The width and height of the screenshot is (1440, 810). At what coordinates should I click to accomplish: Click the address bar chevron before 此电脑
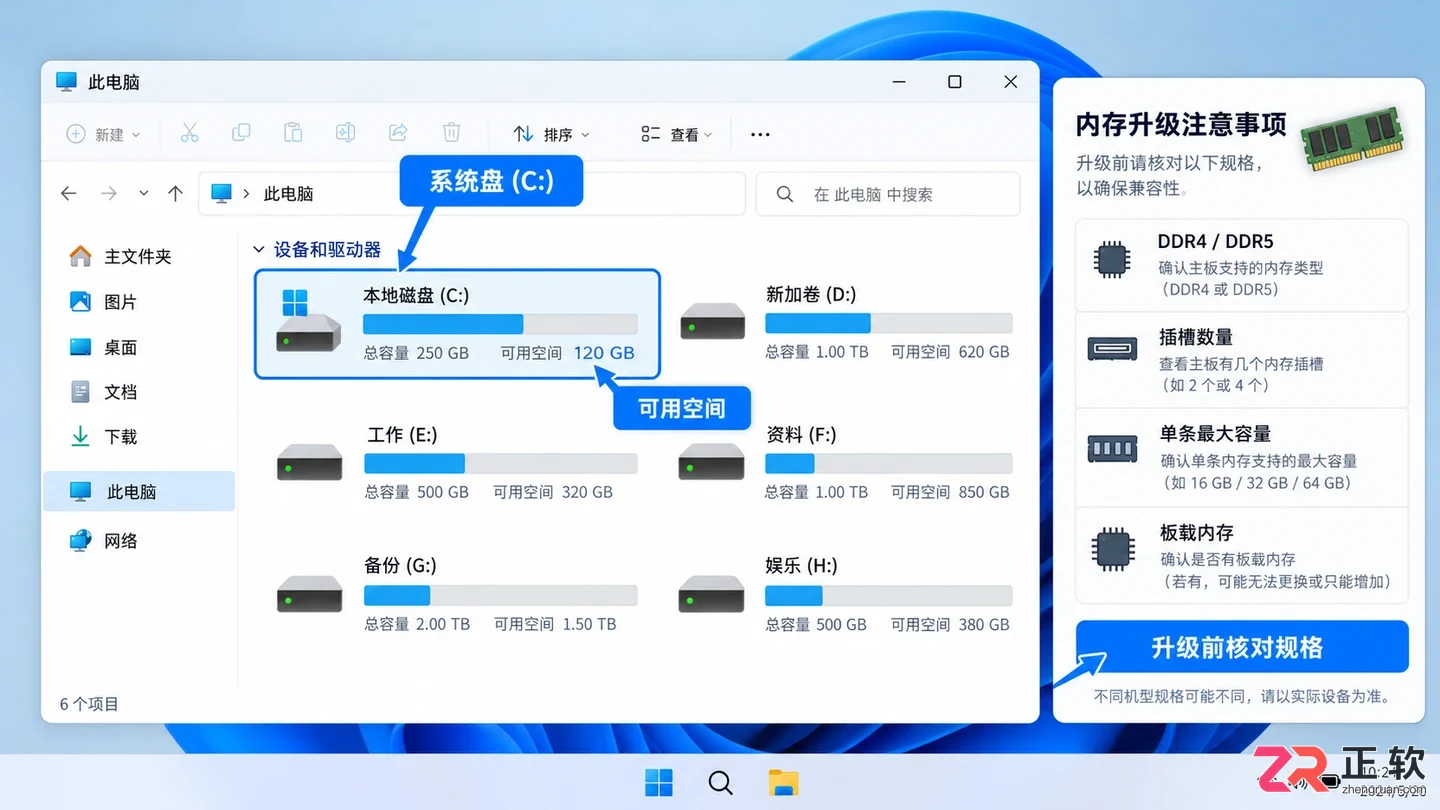[x=246, y=194]
